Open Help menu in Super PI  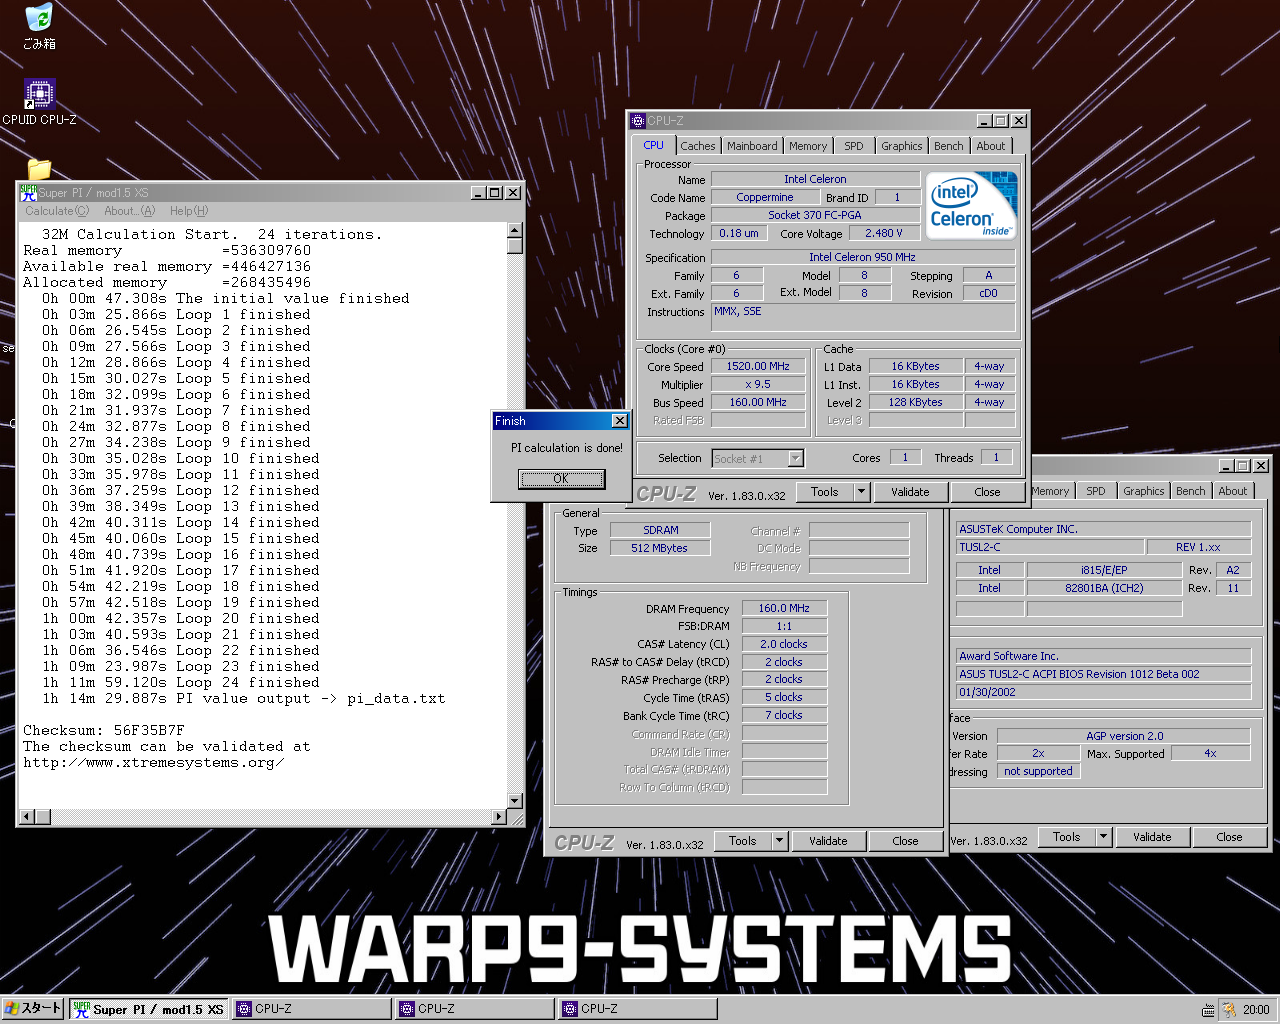coord(189,211)
